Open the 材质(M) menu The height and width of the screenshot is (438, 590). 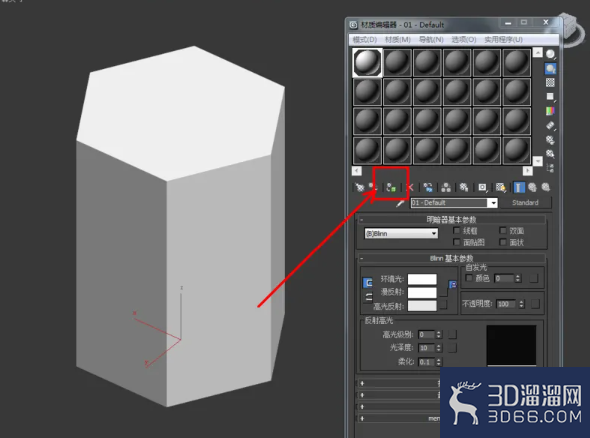tap(398, 40)
